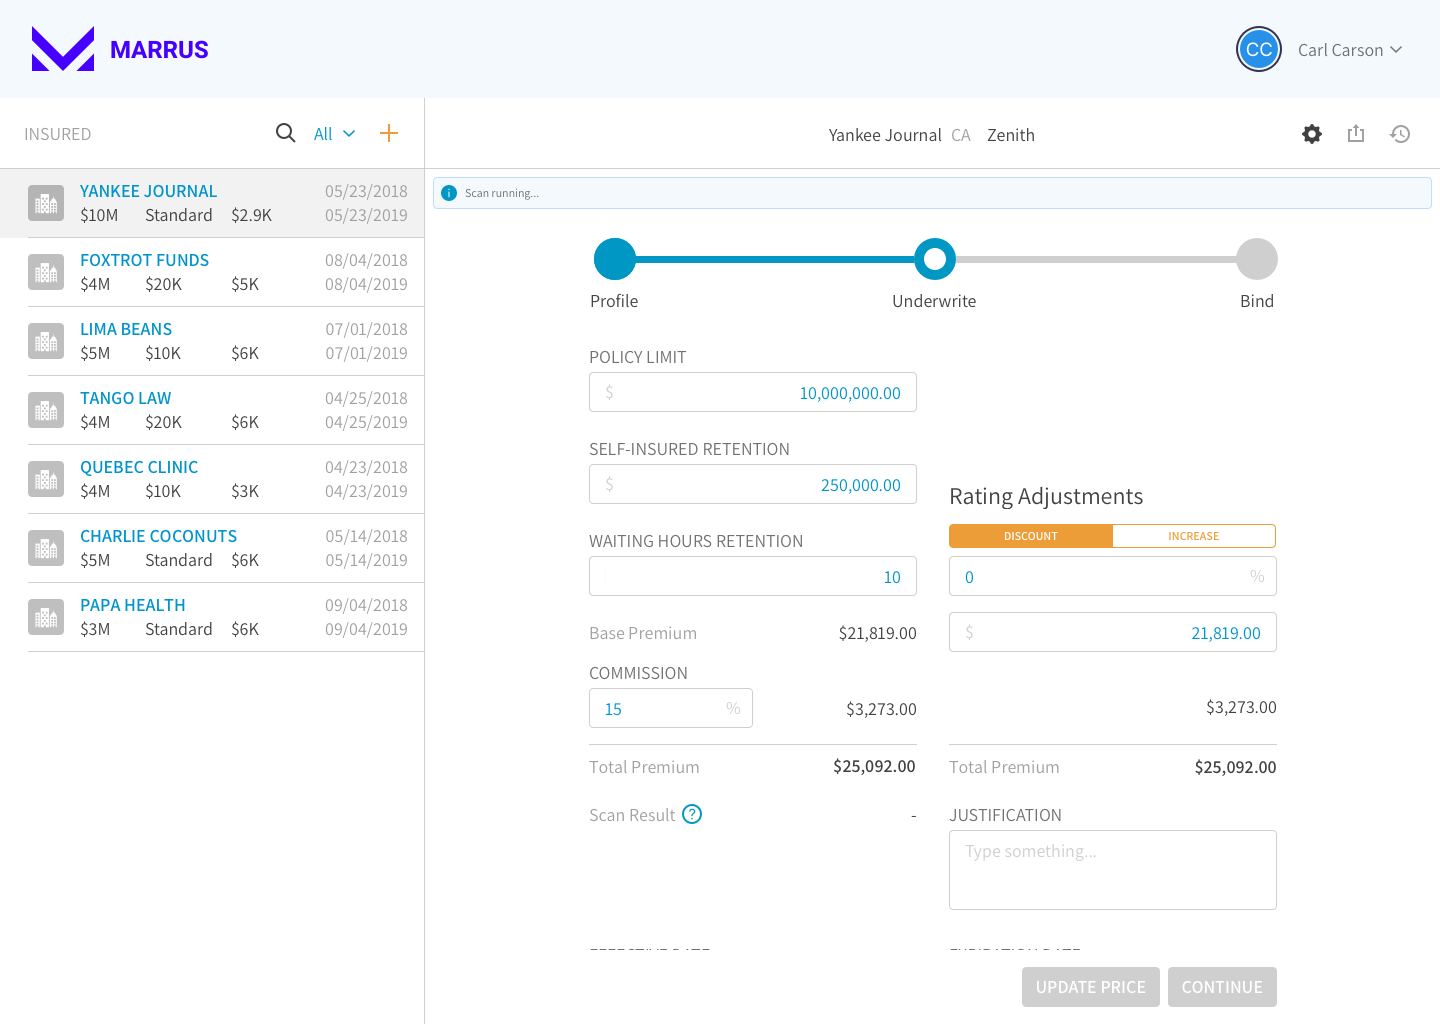Image resolution: width=1440 pixels, height=1024 pixels.
Task: Click the Continue button
Action: click(1222, 987)
